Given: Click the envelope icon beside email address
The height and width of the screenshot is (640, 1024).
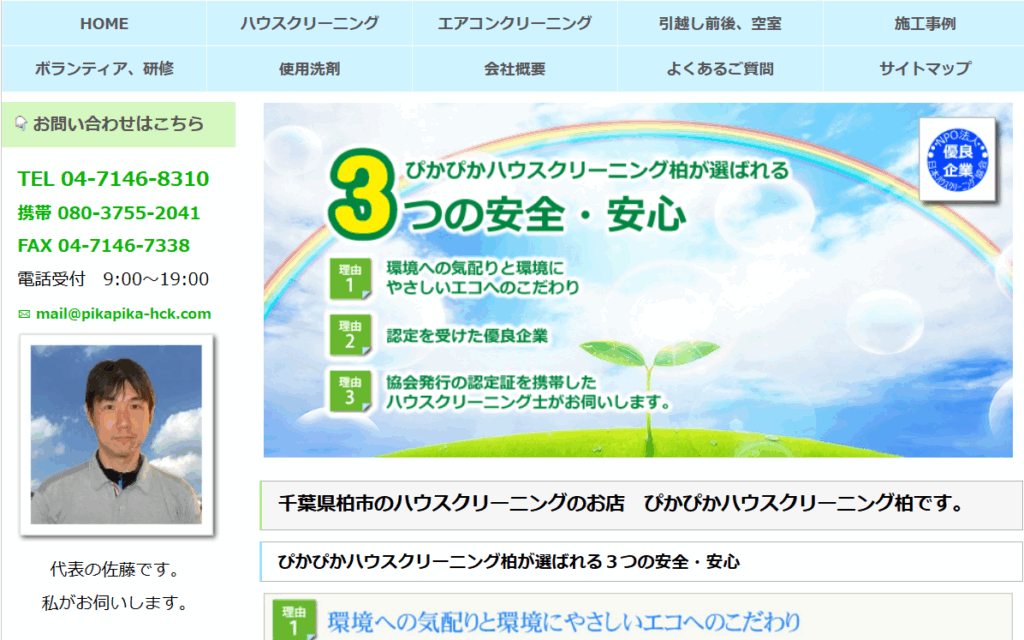Looking at the screenshot, I should (24, 314).
